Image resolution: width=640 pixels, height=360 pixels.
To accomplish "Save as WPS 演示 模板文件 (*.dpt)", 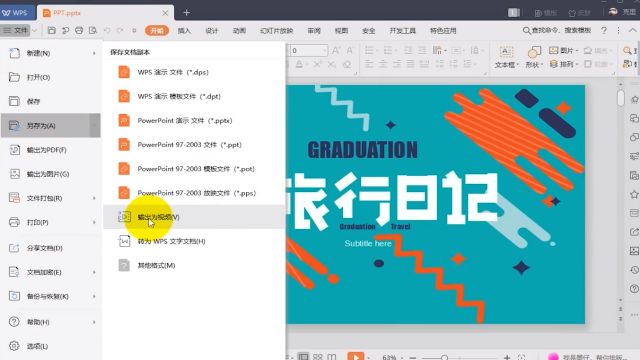I will (194, 96).
